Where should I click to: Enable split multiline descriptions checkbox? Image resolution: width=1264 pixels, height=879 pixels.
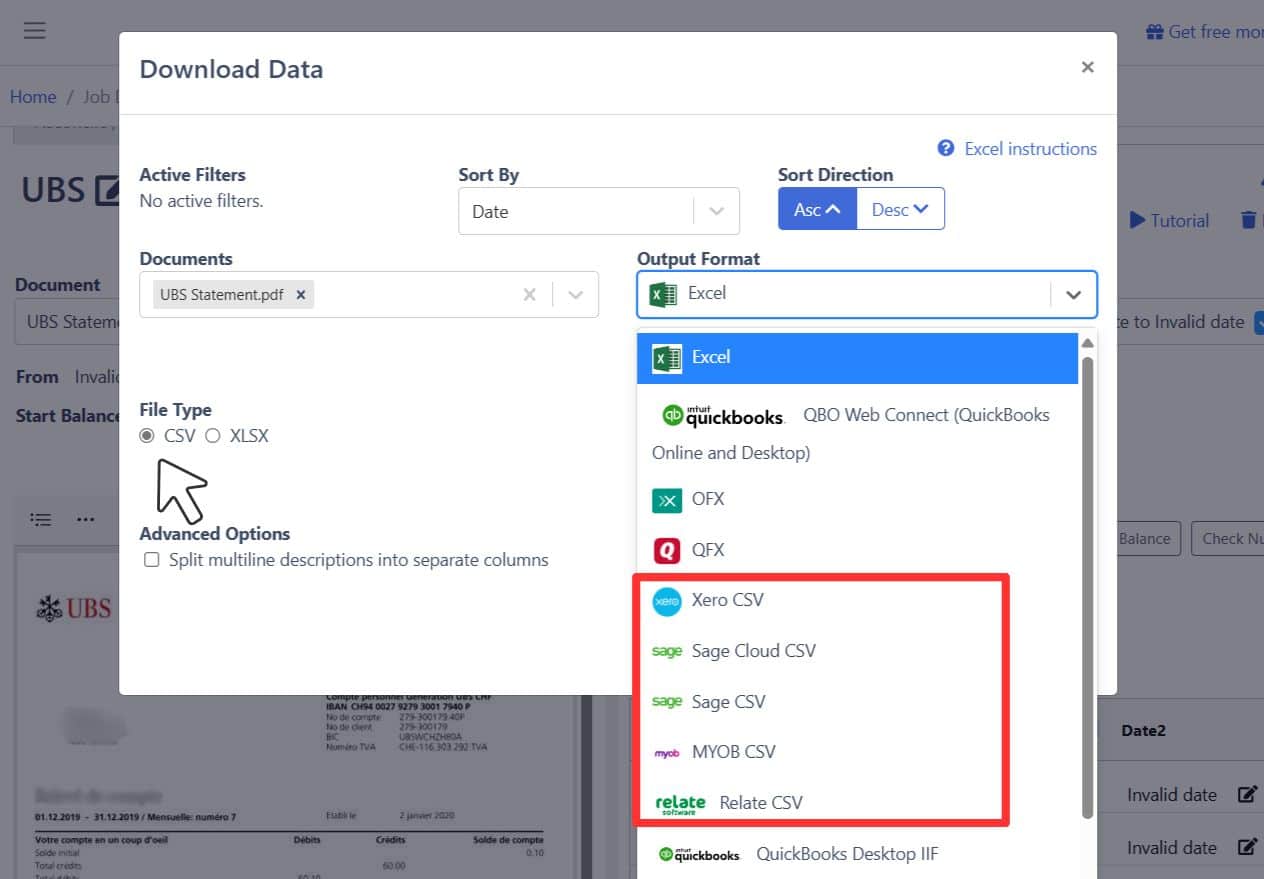click(x=152, y=560)
